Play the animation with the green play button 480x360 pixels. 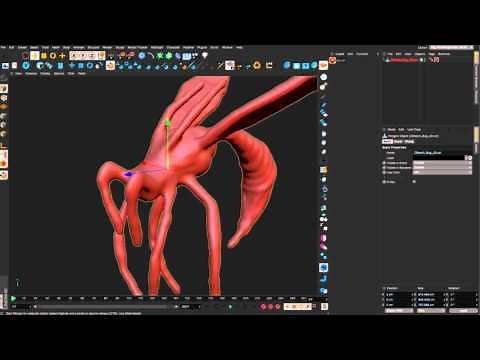tap(13, 299)
